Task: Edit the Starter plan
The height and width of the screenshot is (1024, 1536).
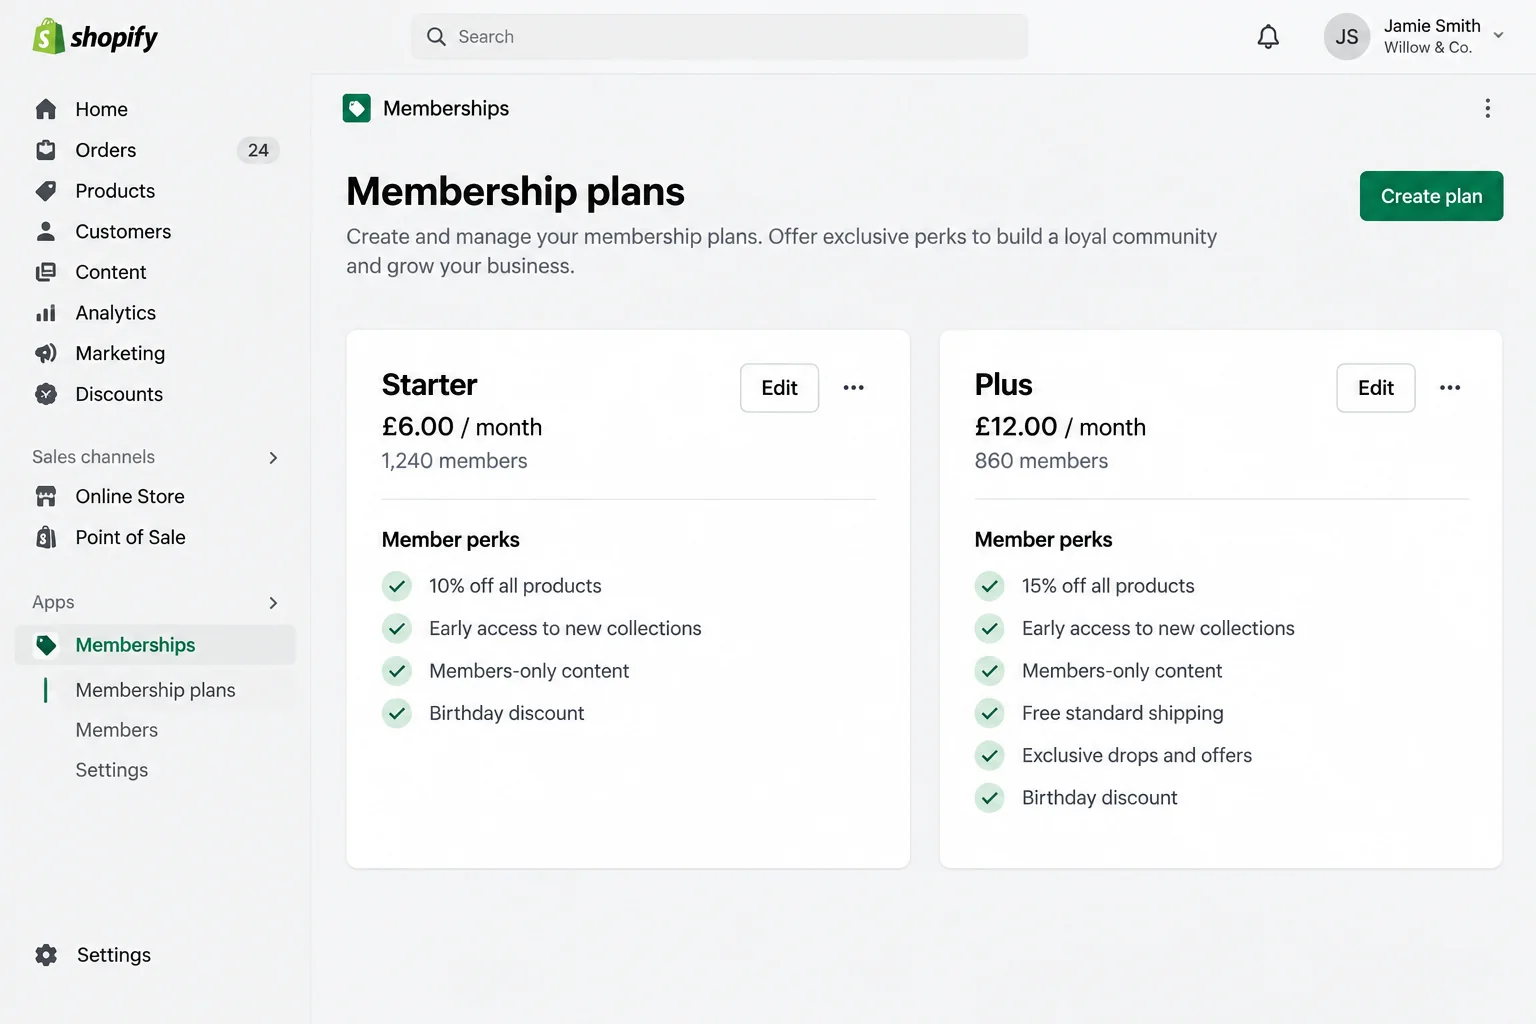Action: (779, 388)
